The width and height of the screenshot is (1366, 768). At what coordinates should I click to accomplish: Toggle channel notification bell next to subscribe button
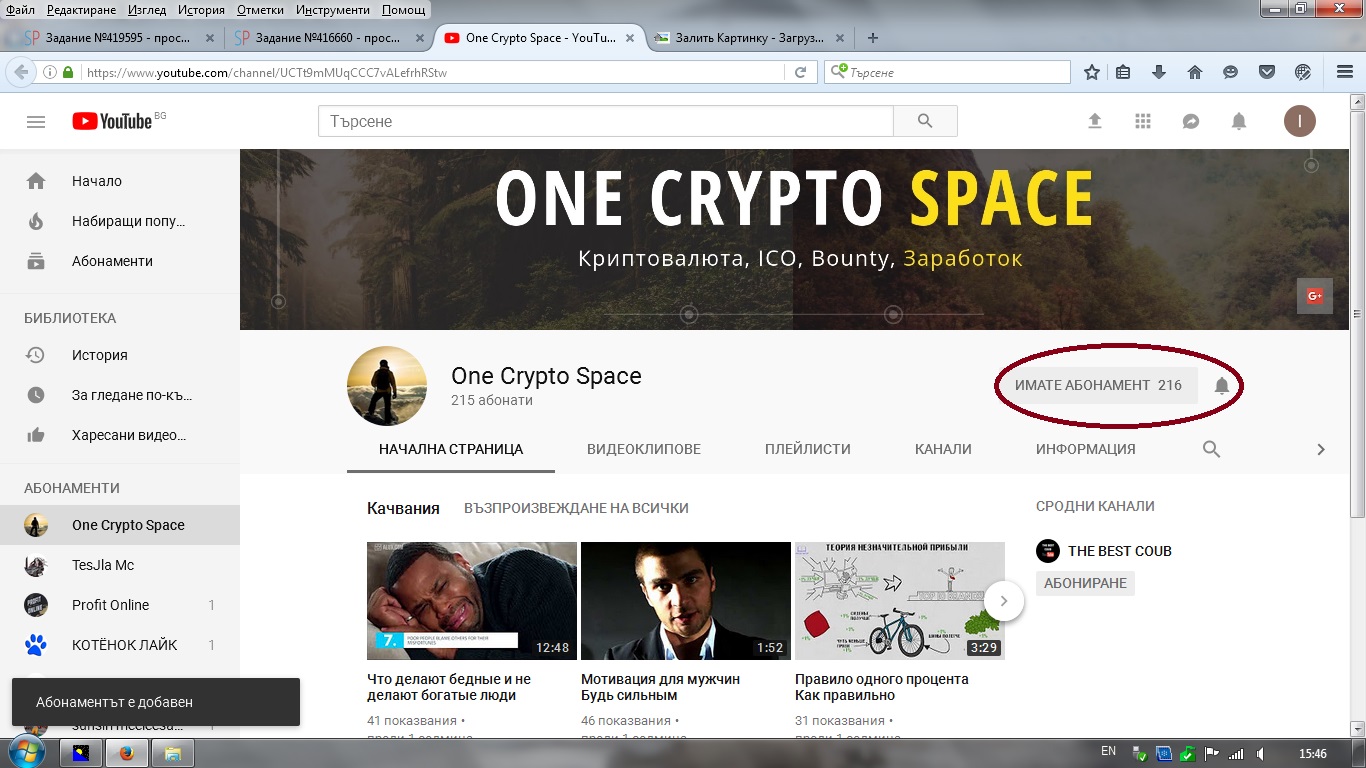point(1221,385)
